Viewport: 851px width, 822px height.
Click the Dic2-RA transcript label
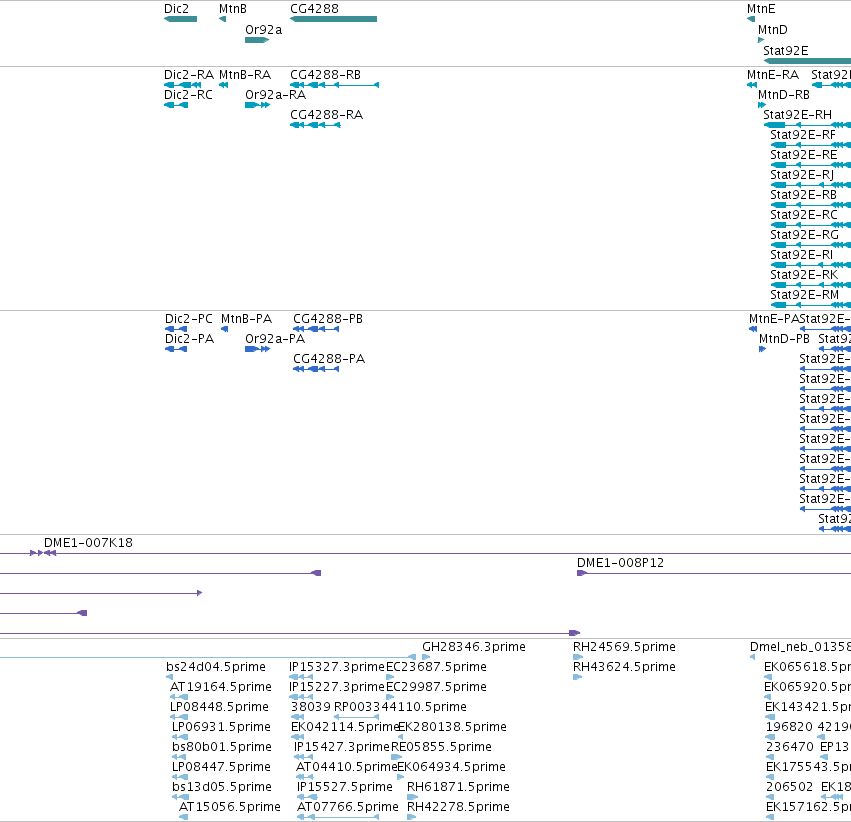(x=189, y=74)
